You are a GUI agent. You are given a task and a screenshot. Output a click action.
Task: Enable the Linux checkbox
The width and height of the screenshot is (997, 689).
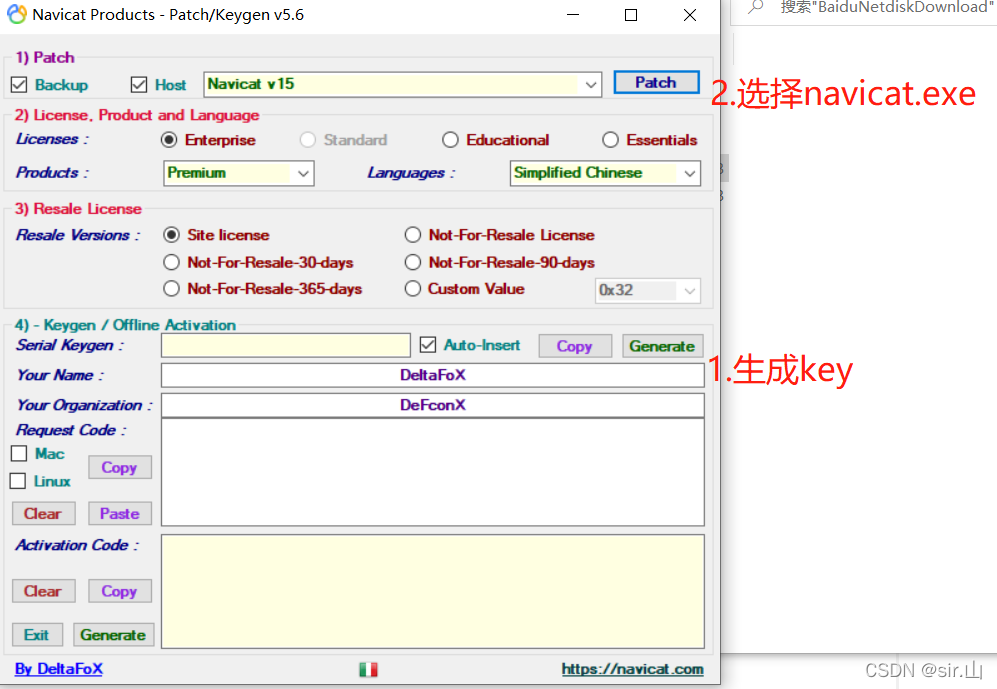[18, 481]
